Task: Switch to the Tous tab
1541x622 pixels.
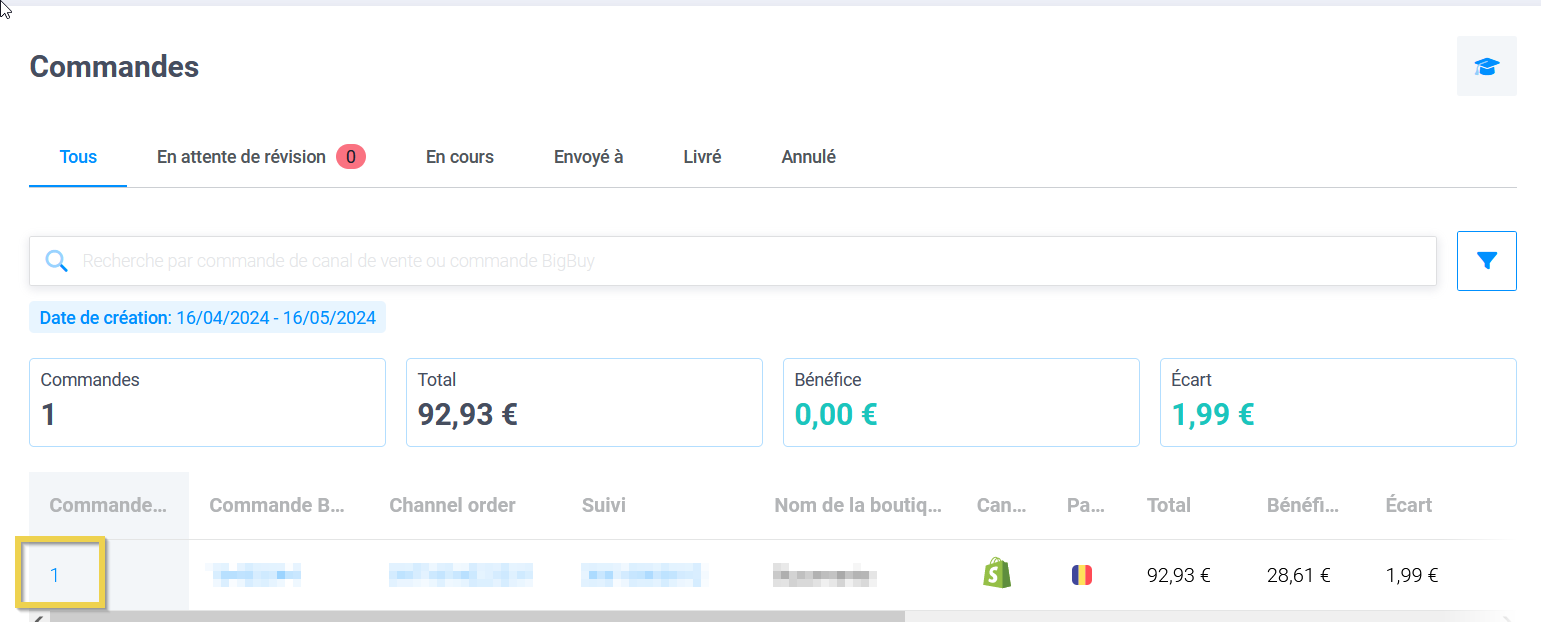Action: click(78, 157)
